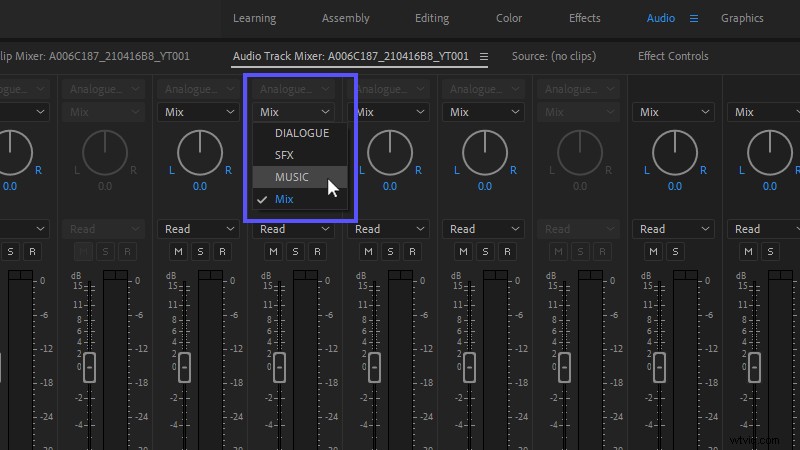Click the pan knob on the rightmost track
This screenshot has width=800, height=450.
tap(769, 153)
